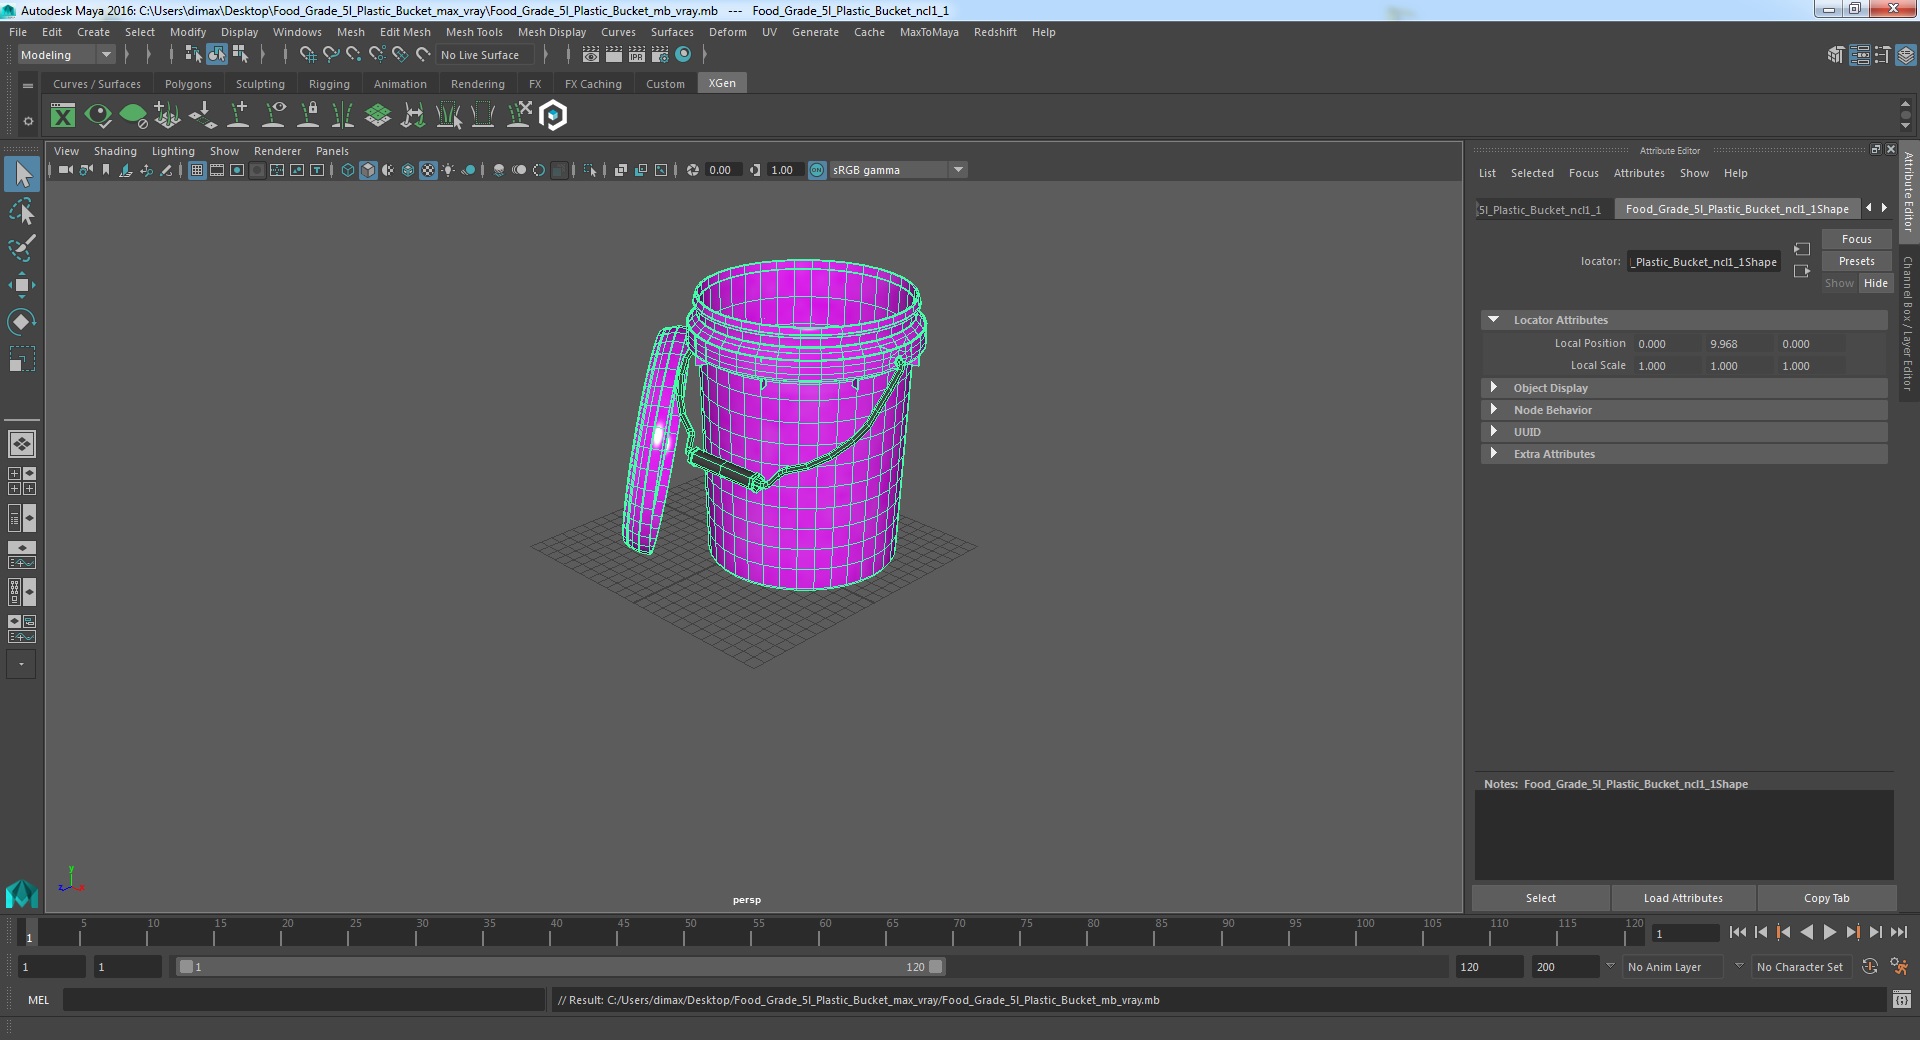Click the four-view layout icon
This screenshot has height=1040, width=1920.
point(21,481)
